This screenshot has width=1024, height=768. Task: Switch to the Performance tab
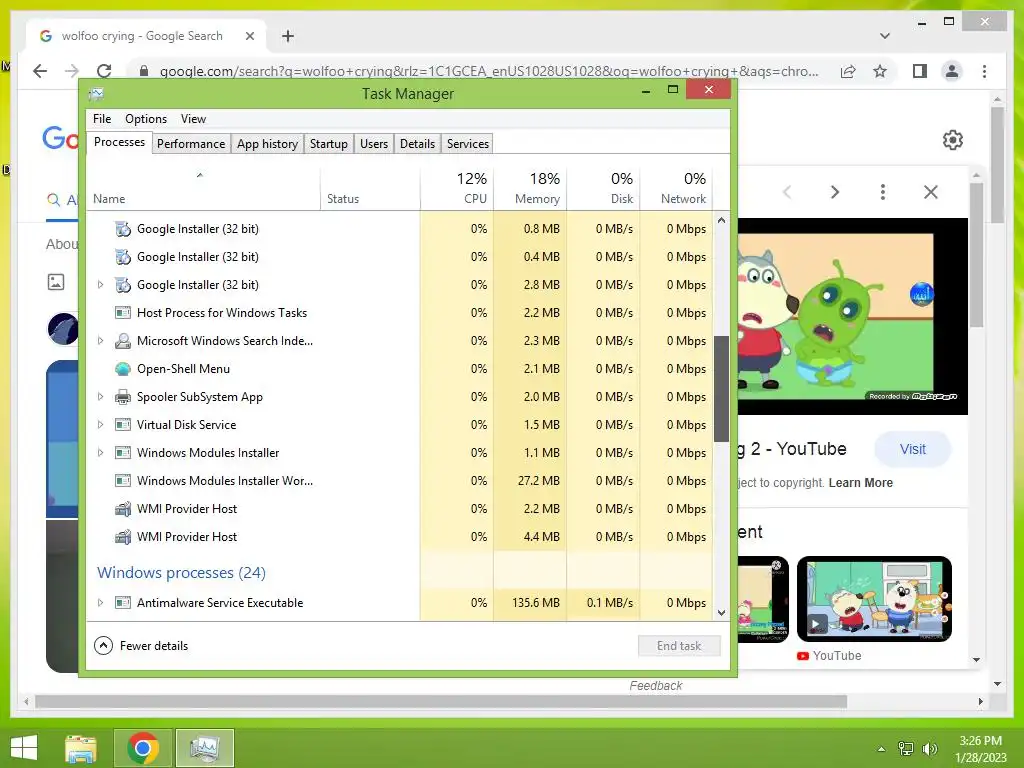(x=191, y=144)
